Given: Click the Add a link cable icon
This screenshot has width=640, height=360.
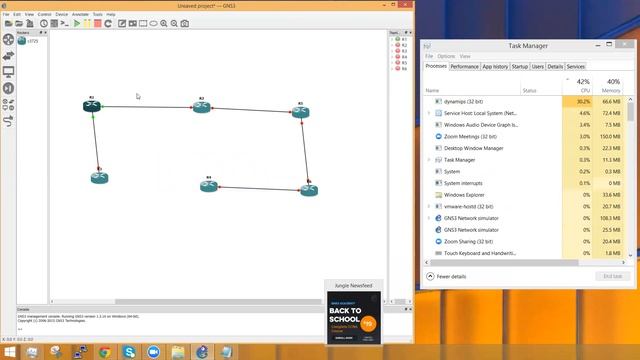Looking at the screenshot, I should [9, 121].
